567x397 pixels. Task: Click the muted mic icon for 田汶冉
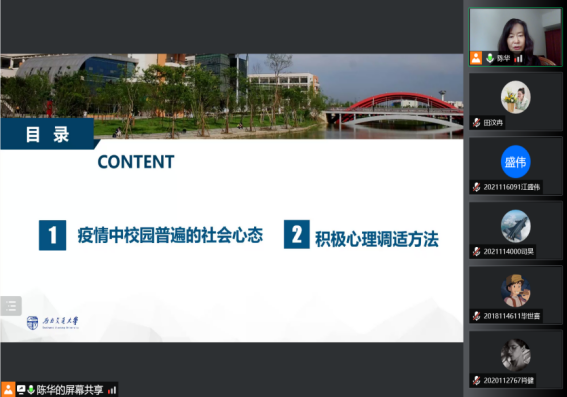click(477, 123)
